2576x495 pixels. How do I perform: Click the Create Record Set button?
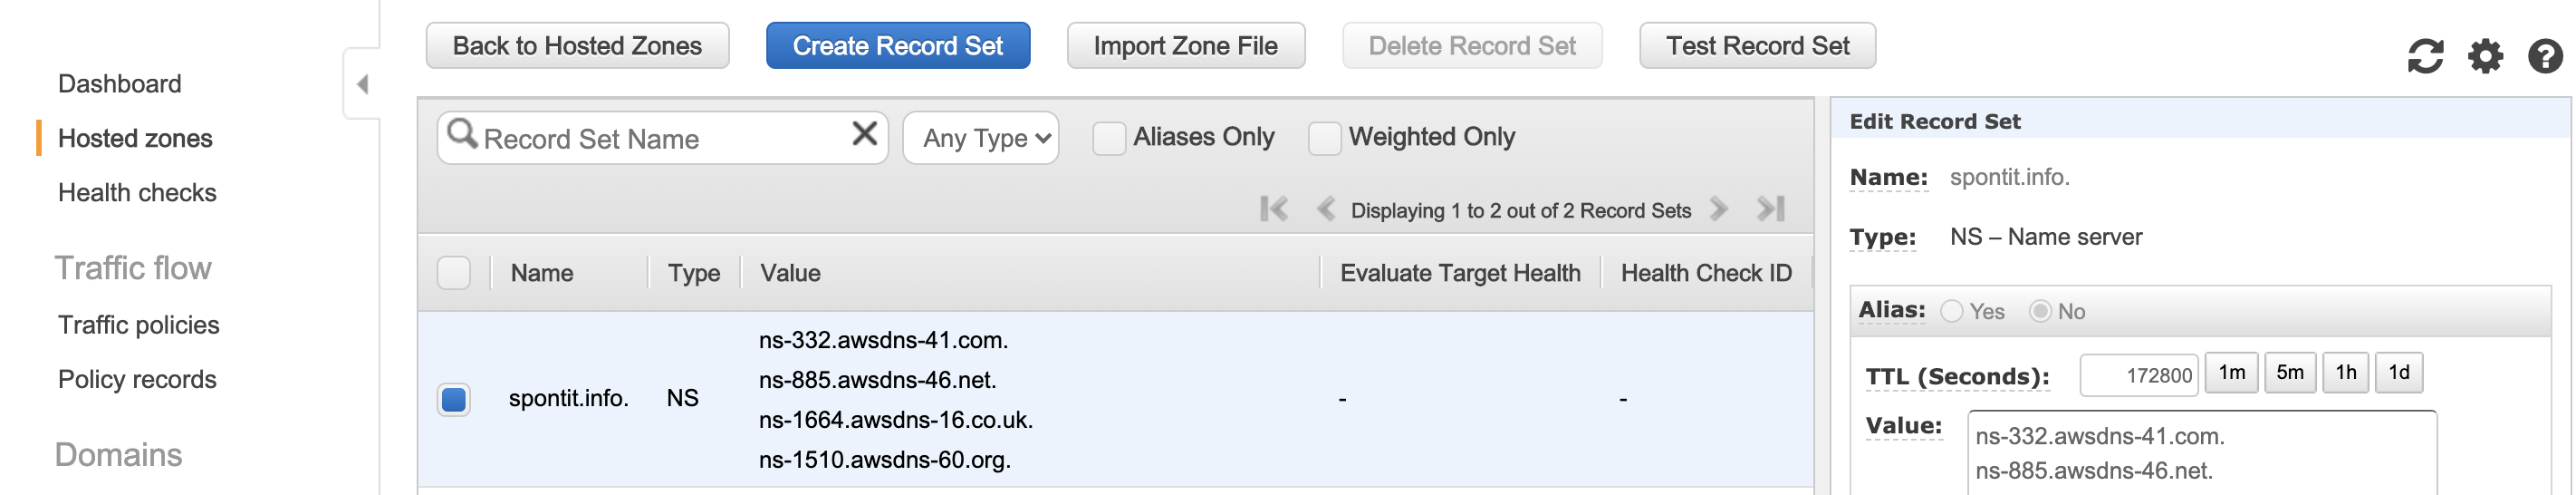tap(897, 46)
